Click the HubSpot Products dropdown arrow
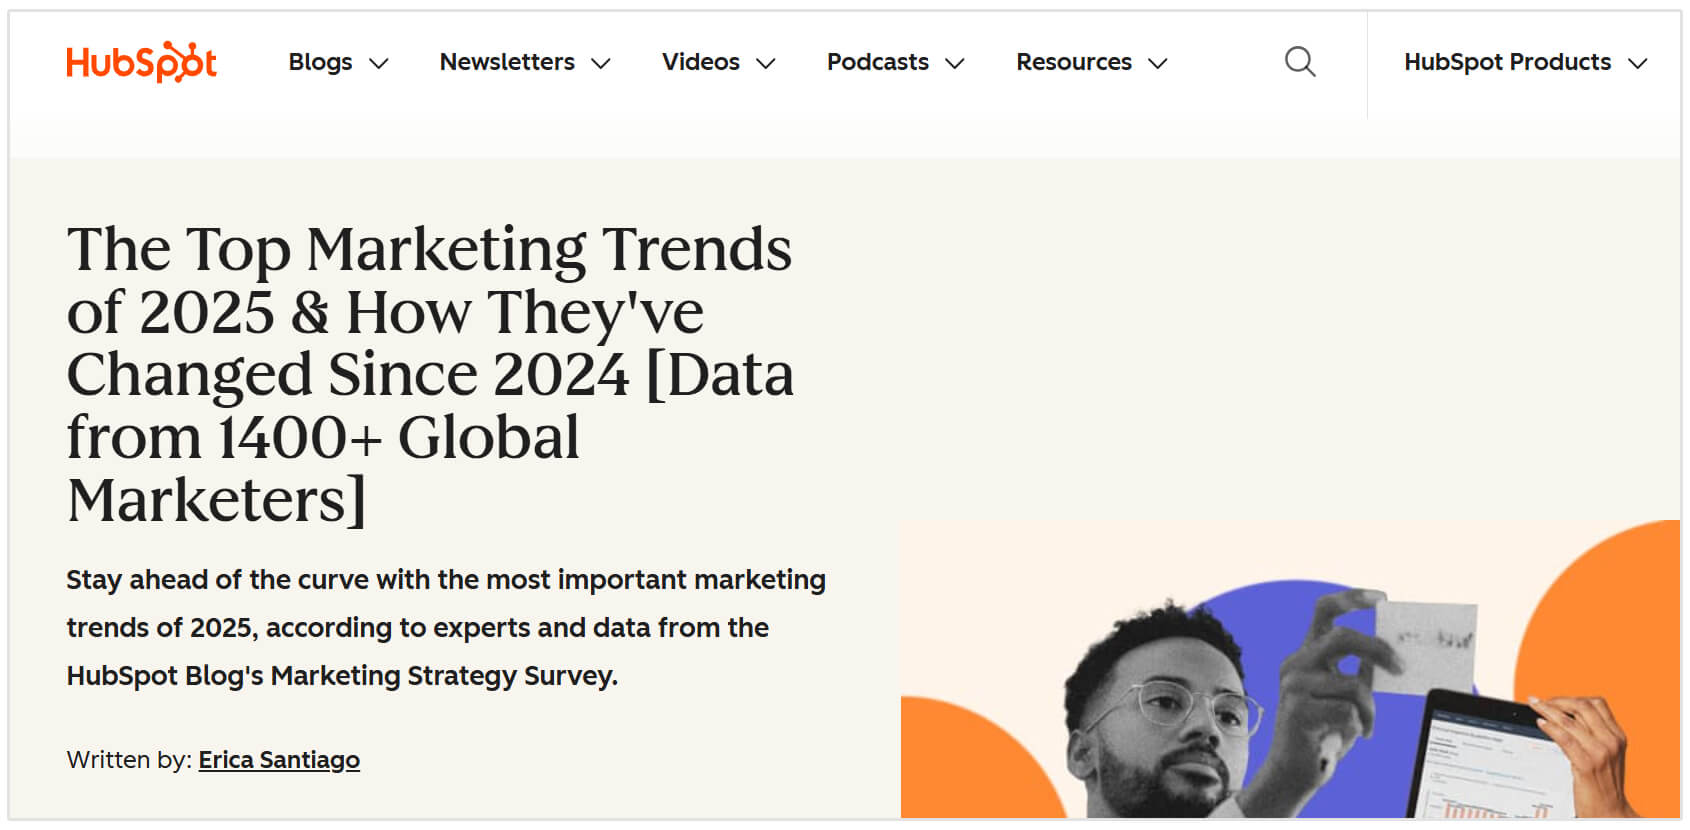The height and width of the screenshot is (830, 1690). point(1637,64)
